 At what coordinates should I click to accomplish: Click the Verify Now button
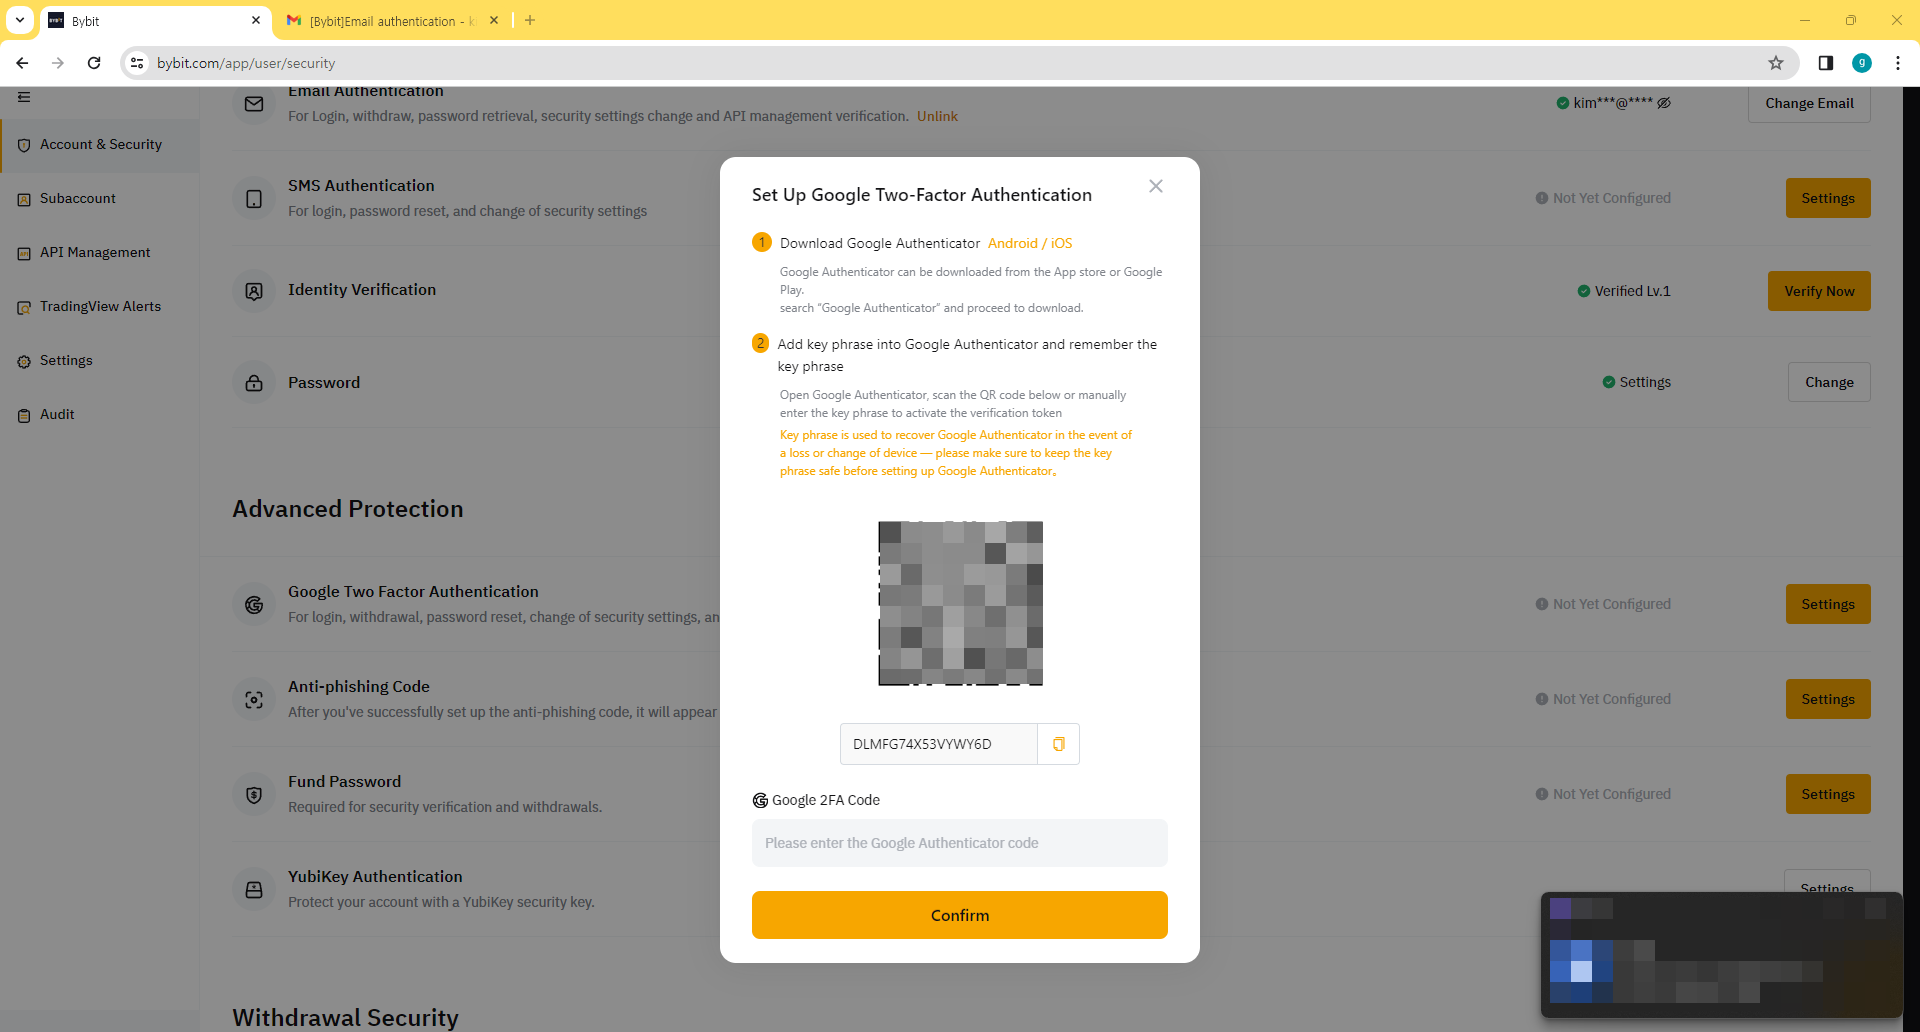click(x=1818, y=291)
